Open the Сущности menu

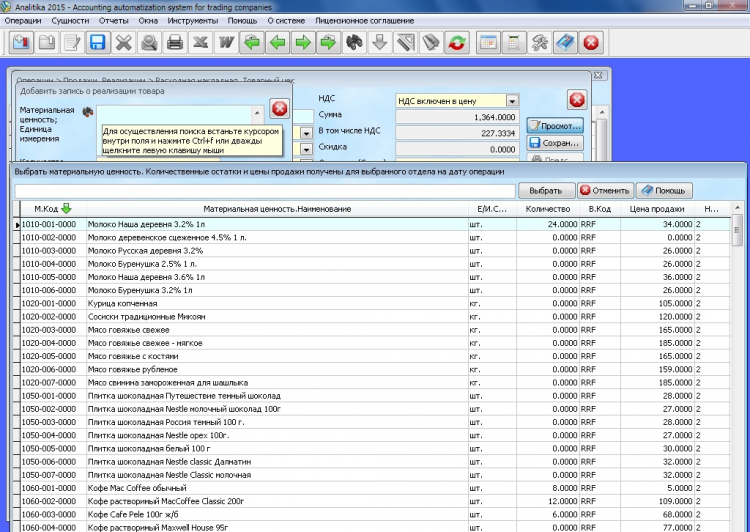70,21
